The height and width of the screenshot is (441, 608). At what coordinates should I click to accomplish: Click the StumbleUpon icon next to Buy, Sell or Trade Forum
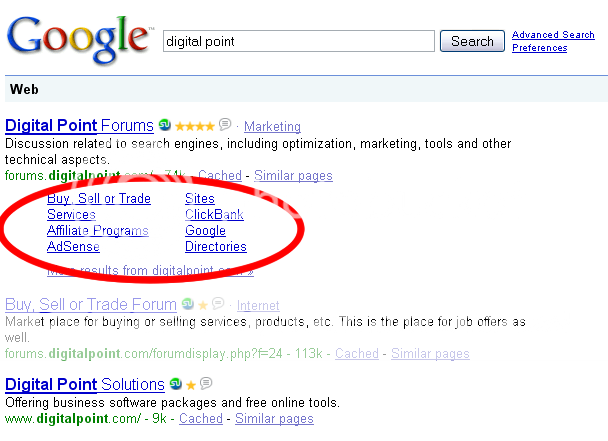(188, 304)
